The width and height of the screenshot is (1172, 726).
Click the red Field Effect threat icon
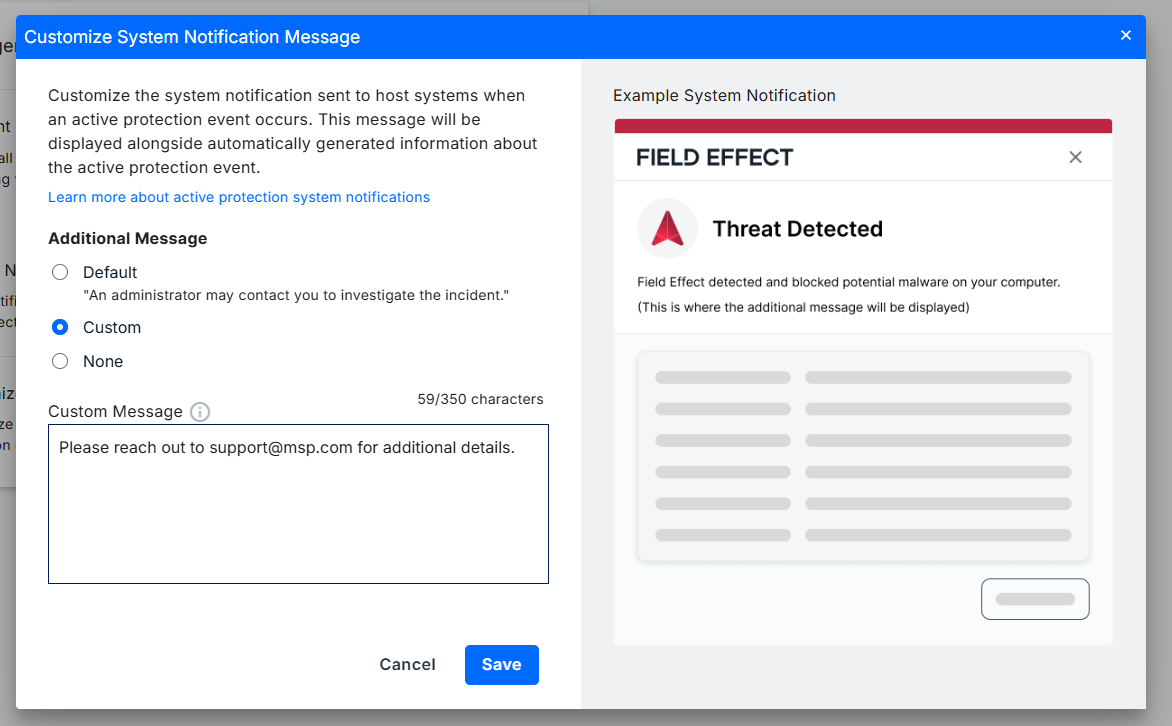(667, 228)
